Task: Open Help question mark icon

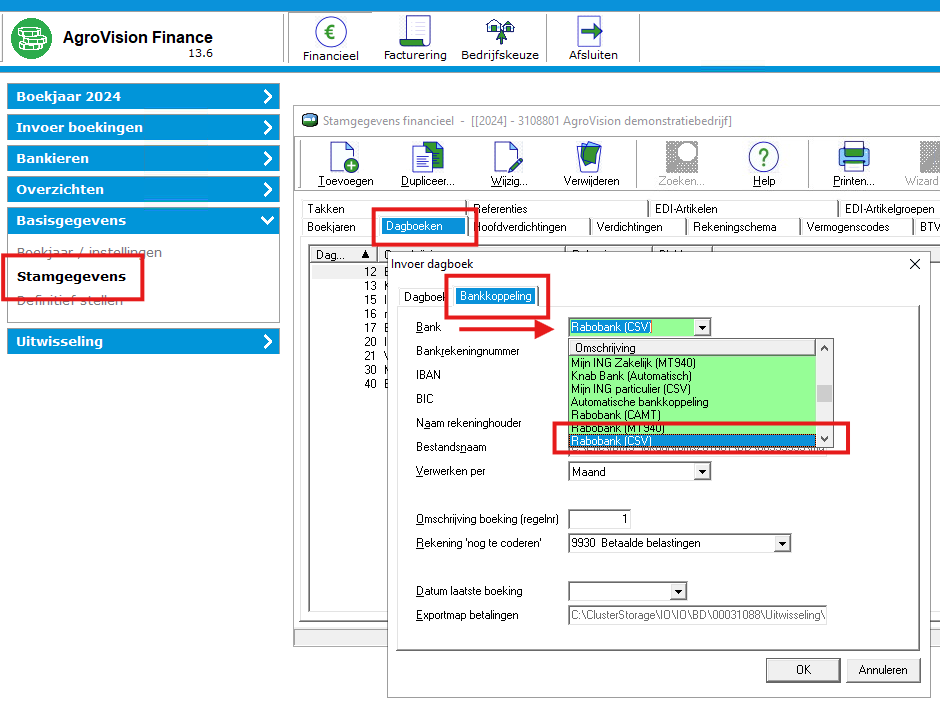Action: pos(764,157)
